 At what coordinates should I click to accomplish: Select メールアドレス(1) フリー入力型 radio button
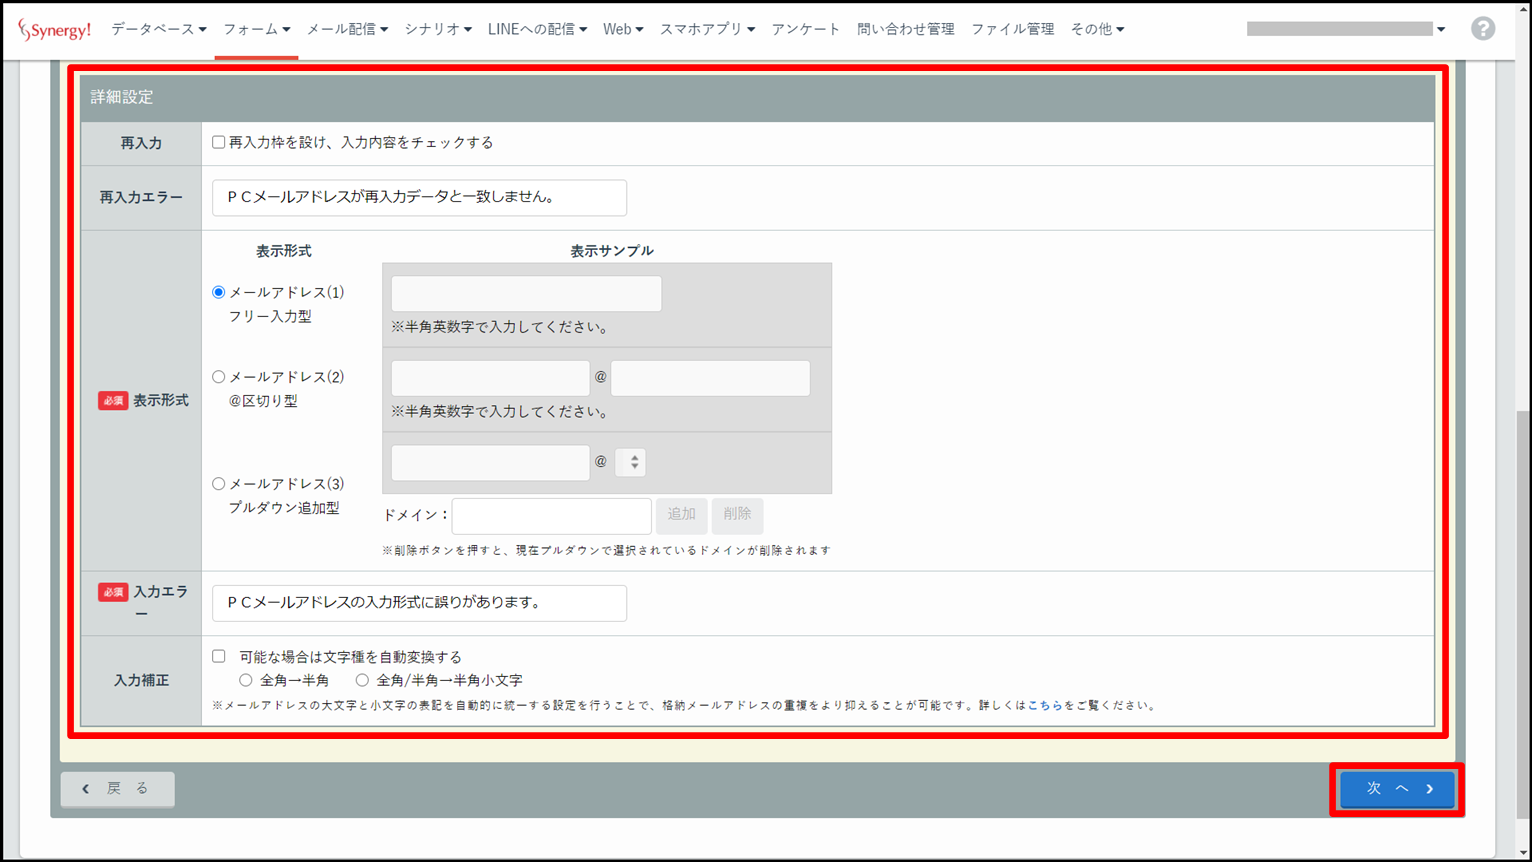[218, 293]
